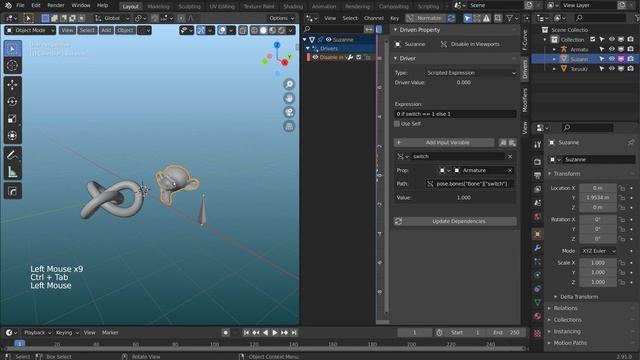Select the Annotate tool
The height and width of the screenshot is (360, 640).
click(x=12, y=155)
